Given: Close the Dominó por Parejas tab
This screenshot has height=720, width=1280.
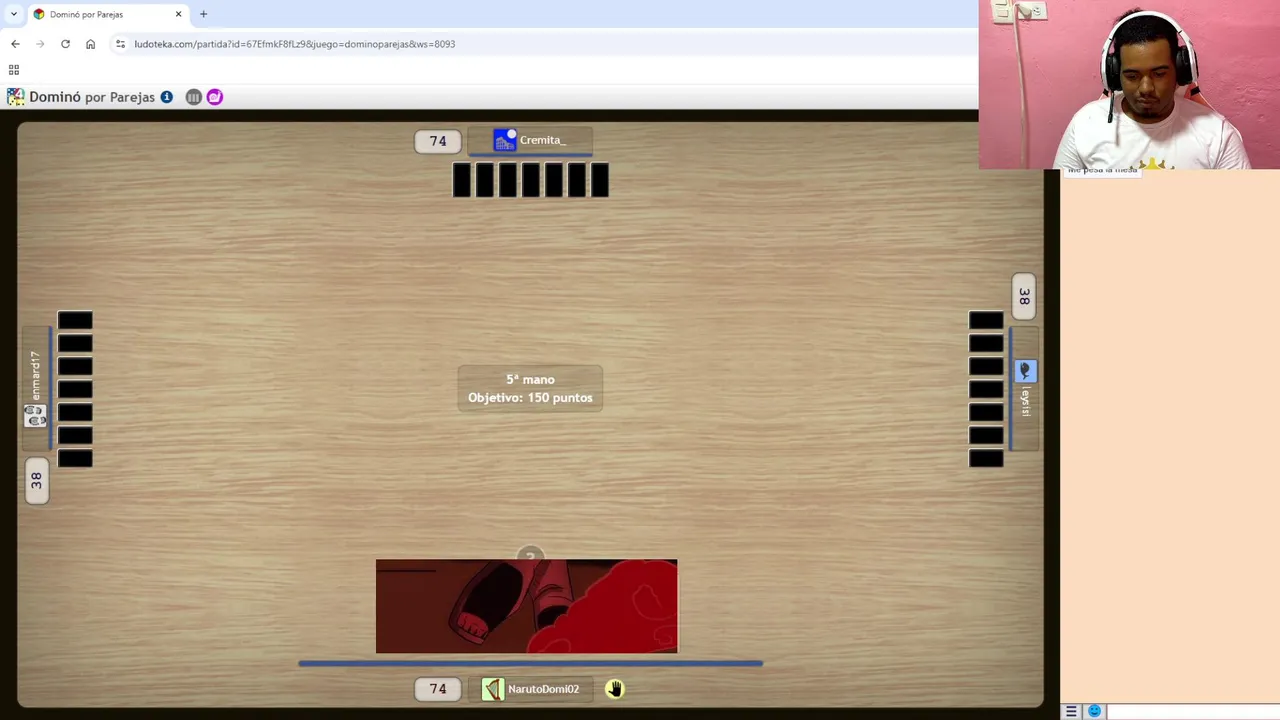Looking at the screenshot, I should 179,14.
